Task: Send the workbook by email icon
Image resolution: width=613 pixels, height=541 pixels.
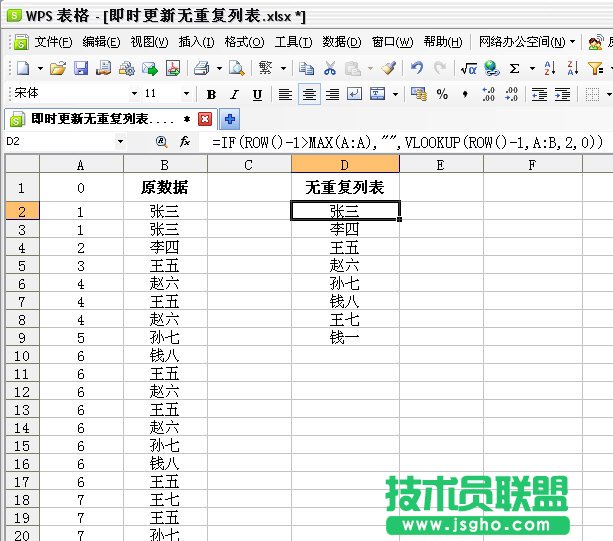Action: point(150,69)
